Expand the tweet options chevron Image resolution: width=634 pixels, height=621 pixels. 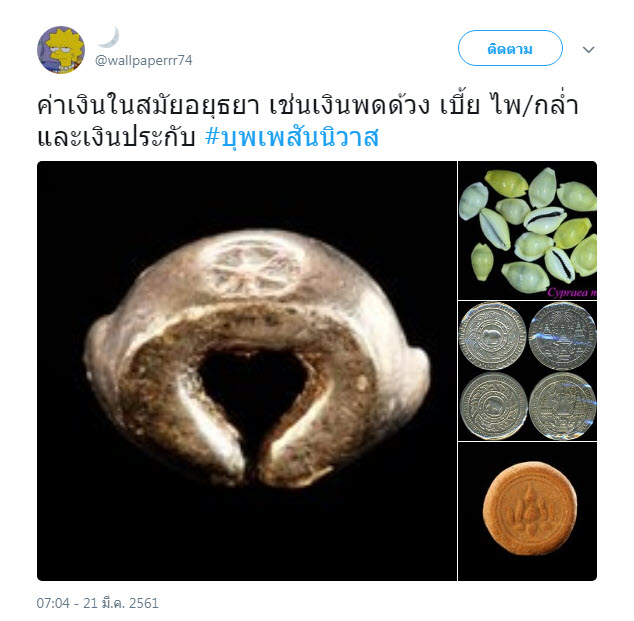click(588, 49)
